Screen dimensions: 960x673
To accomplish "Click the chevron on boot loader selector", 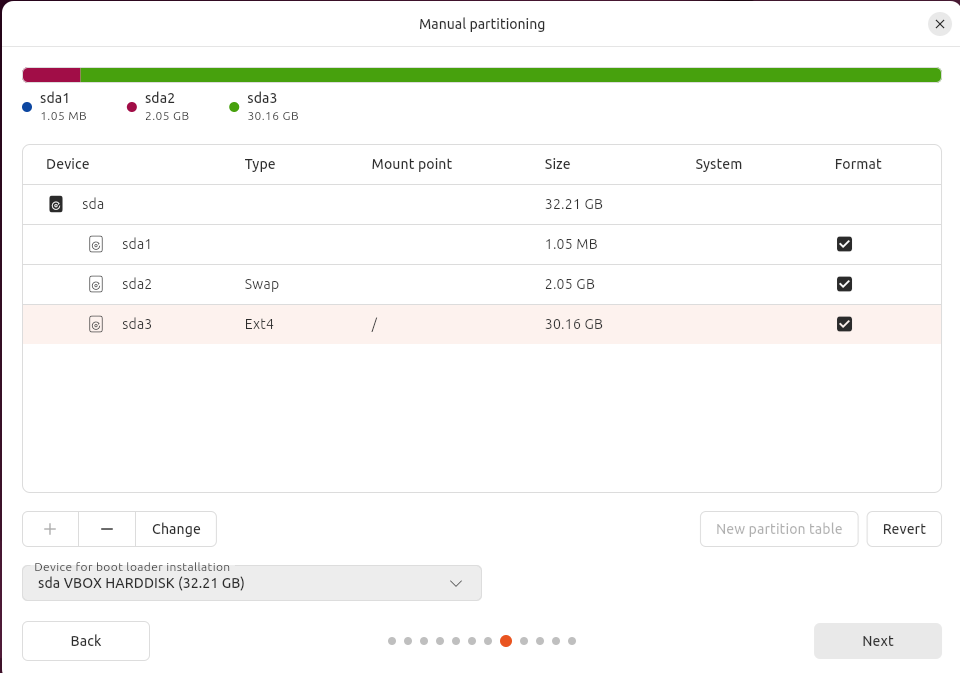I will (x=456, y=583).
